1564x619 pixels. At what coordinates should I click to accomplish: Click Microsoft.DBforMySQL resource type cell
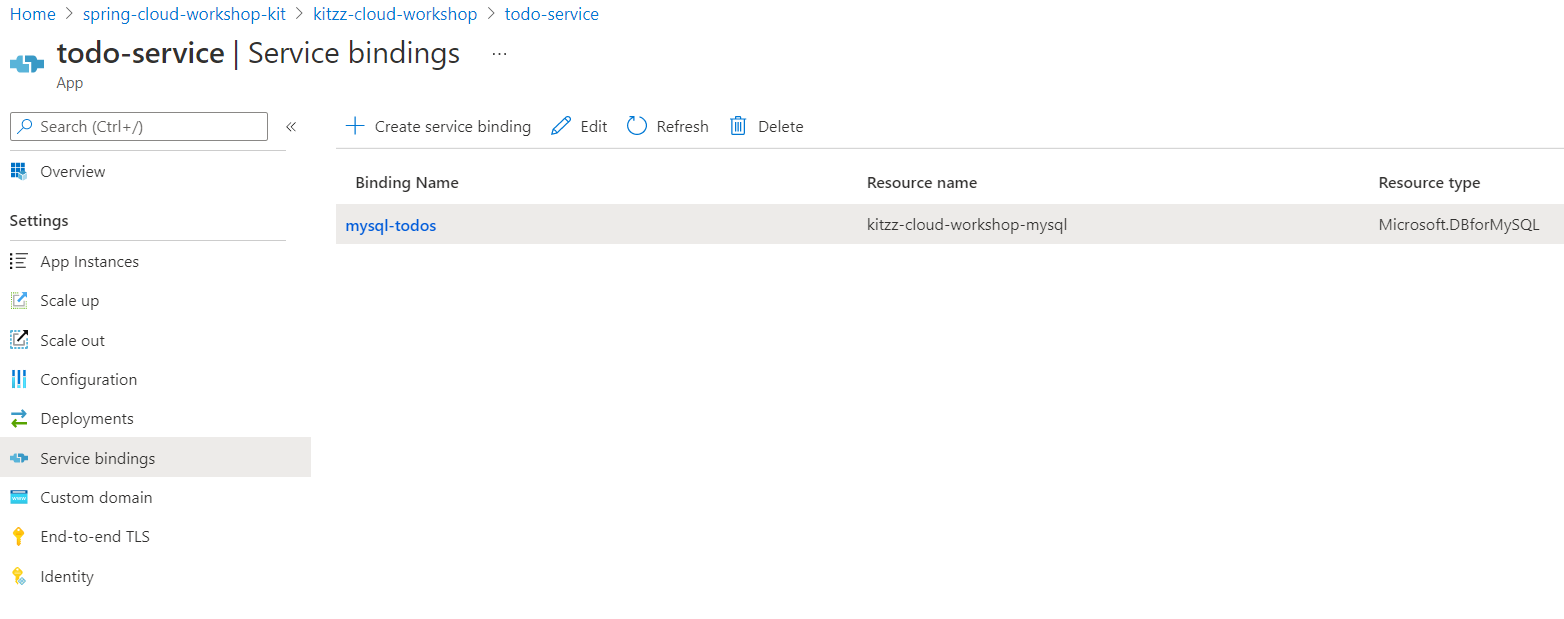coord(1458,225)
